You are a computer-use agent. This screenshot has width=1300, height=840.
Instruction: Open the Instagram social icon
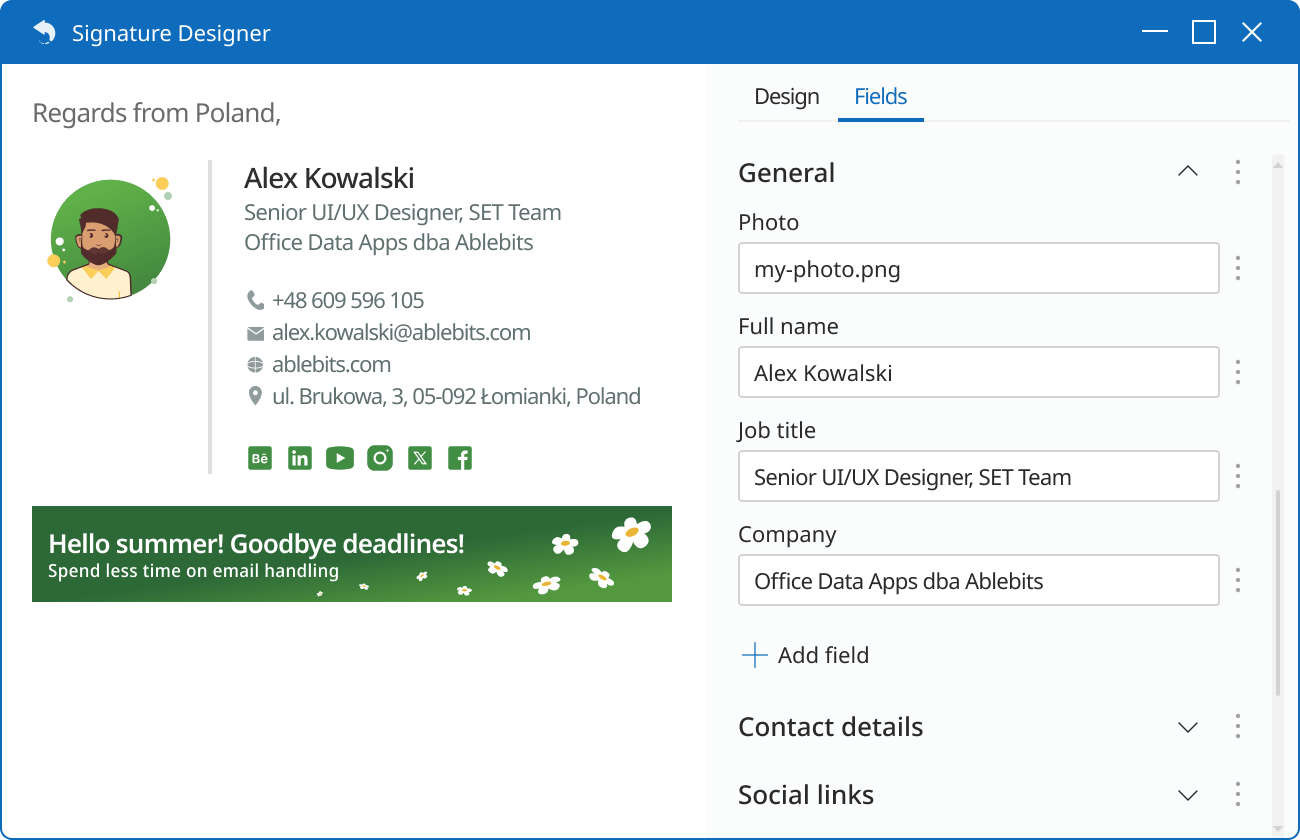tap(379, 457)
